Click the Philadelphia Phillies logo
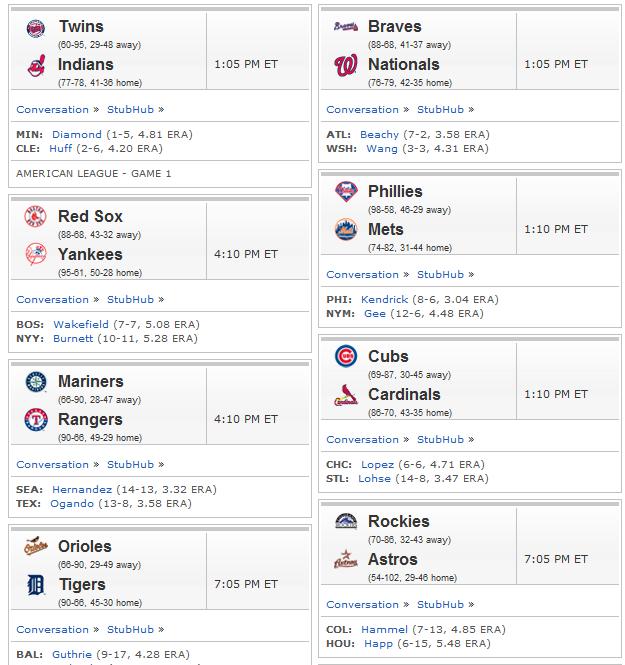The image size is (625, 665). (x=346, y=192)
